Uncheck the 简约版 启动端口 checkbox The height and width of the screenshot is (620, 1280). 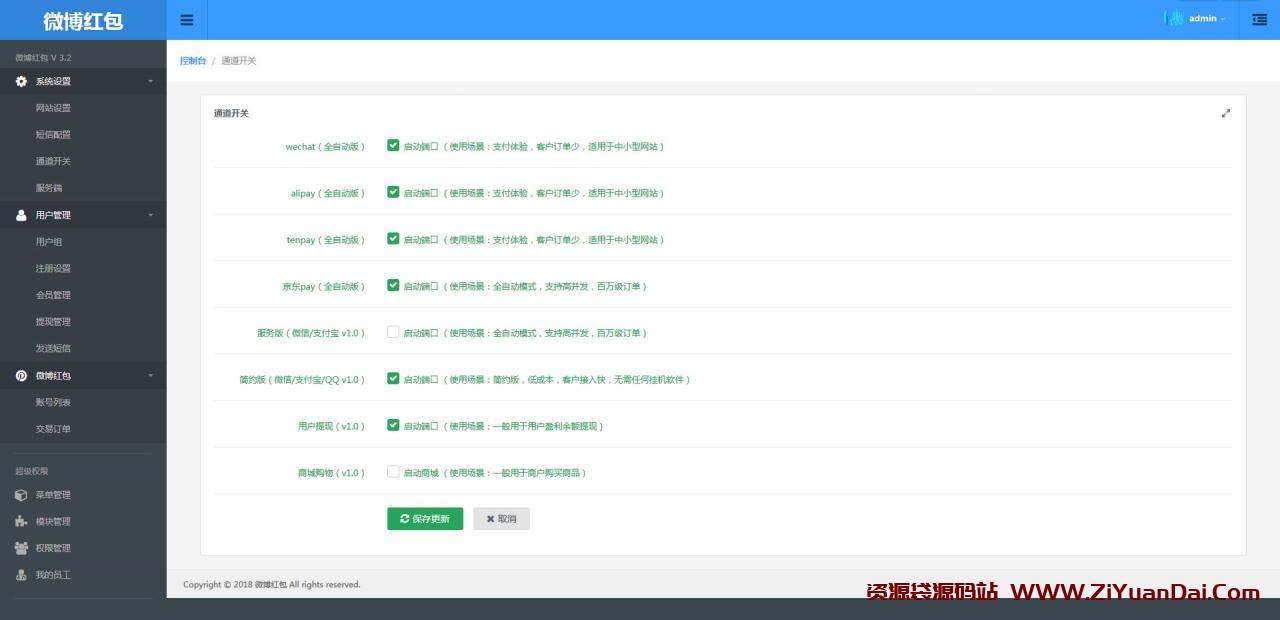click(x=393, y=378)
